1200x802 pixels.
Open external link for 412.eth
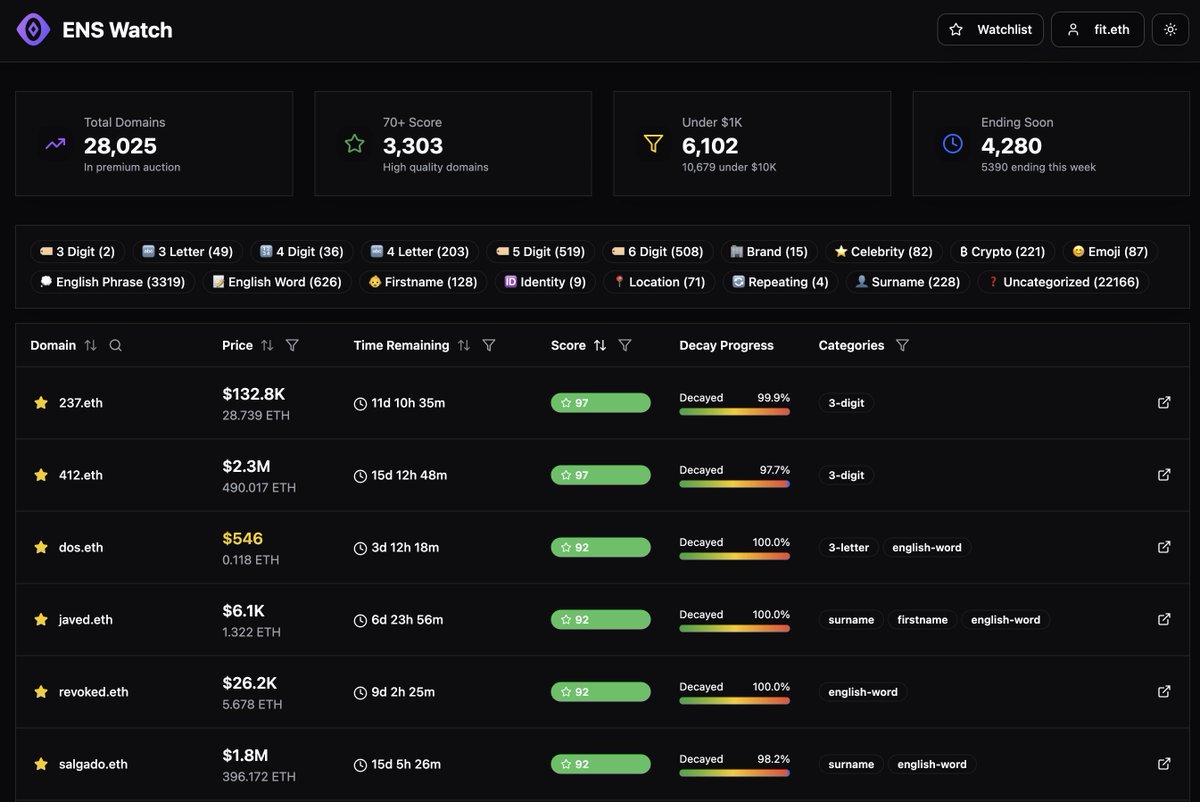(1164, 475)
